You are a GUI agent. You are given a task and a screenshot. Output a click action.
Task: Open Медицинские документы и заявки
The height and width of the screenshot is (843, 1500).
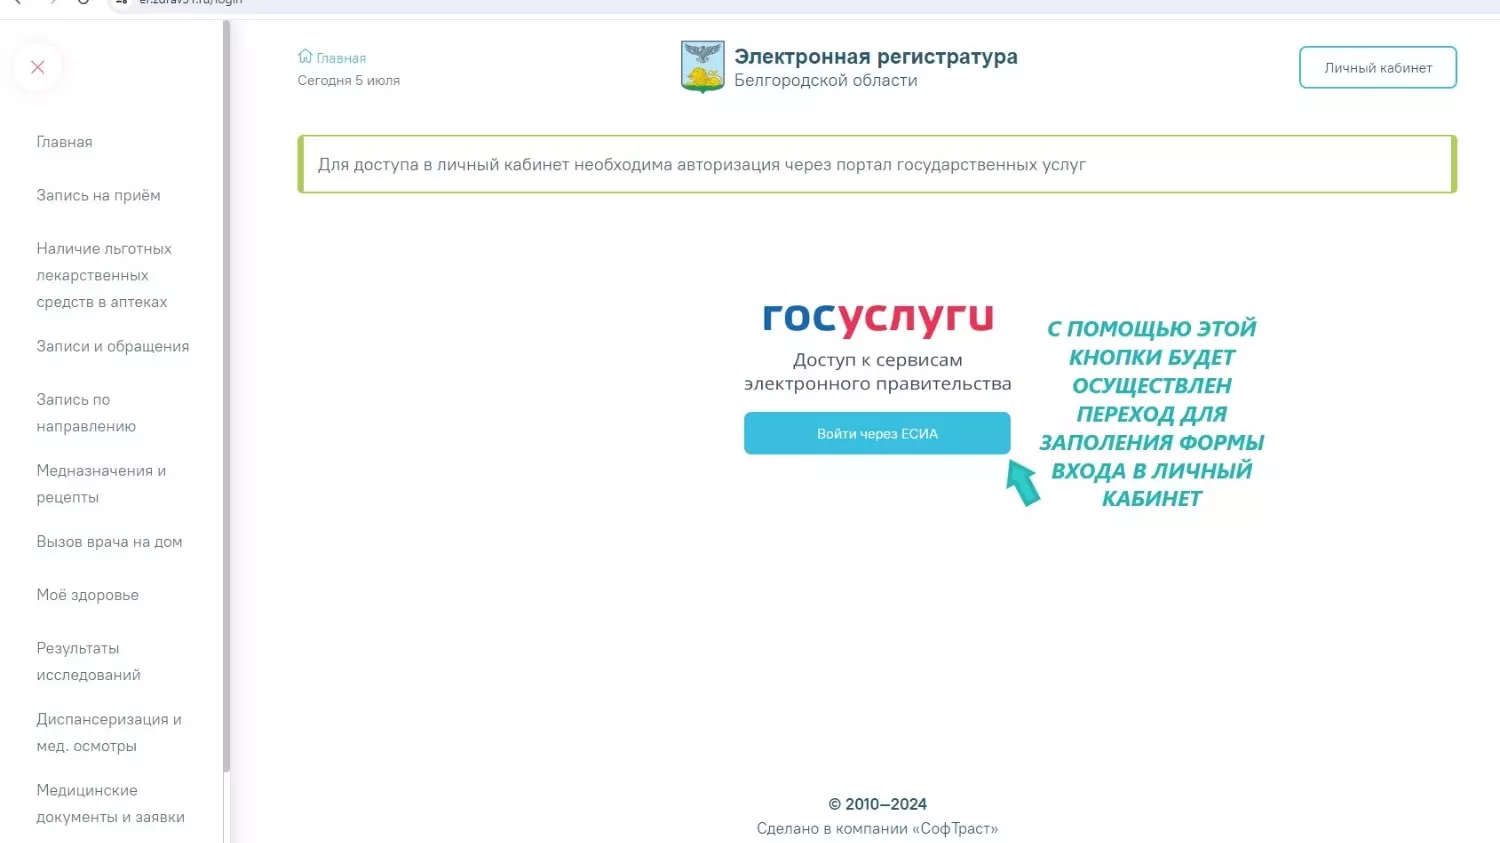point(111,804)
